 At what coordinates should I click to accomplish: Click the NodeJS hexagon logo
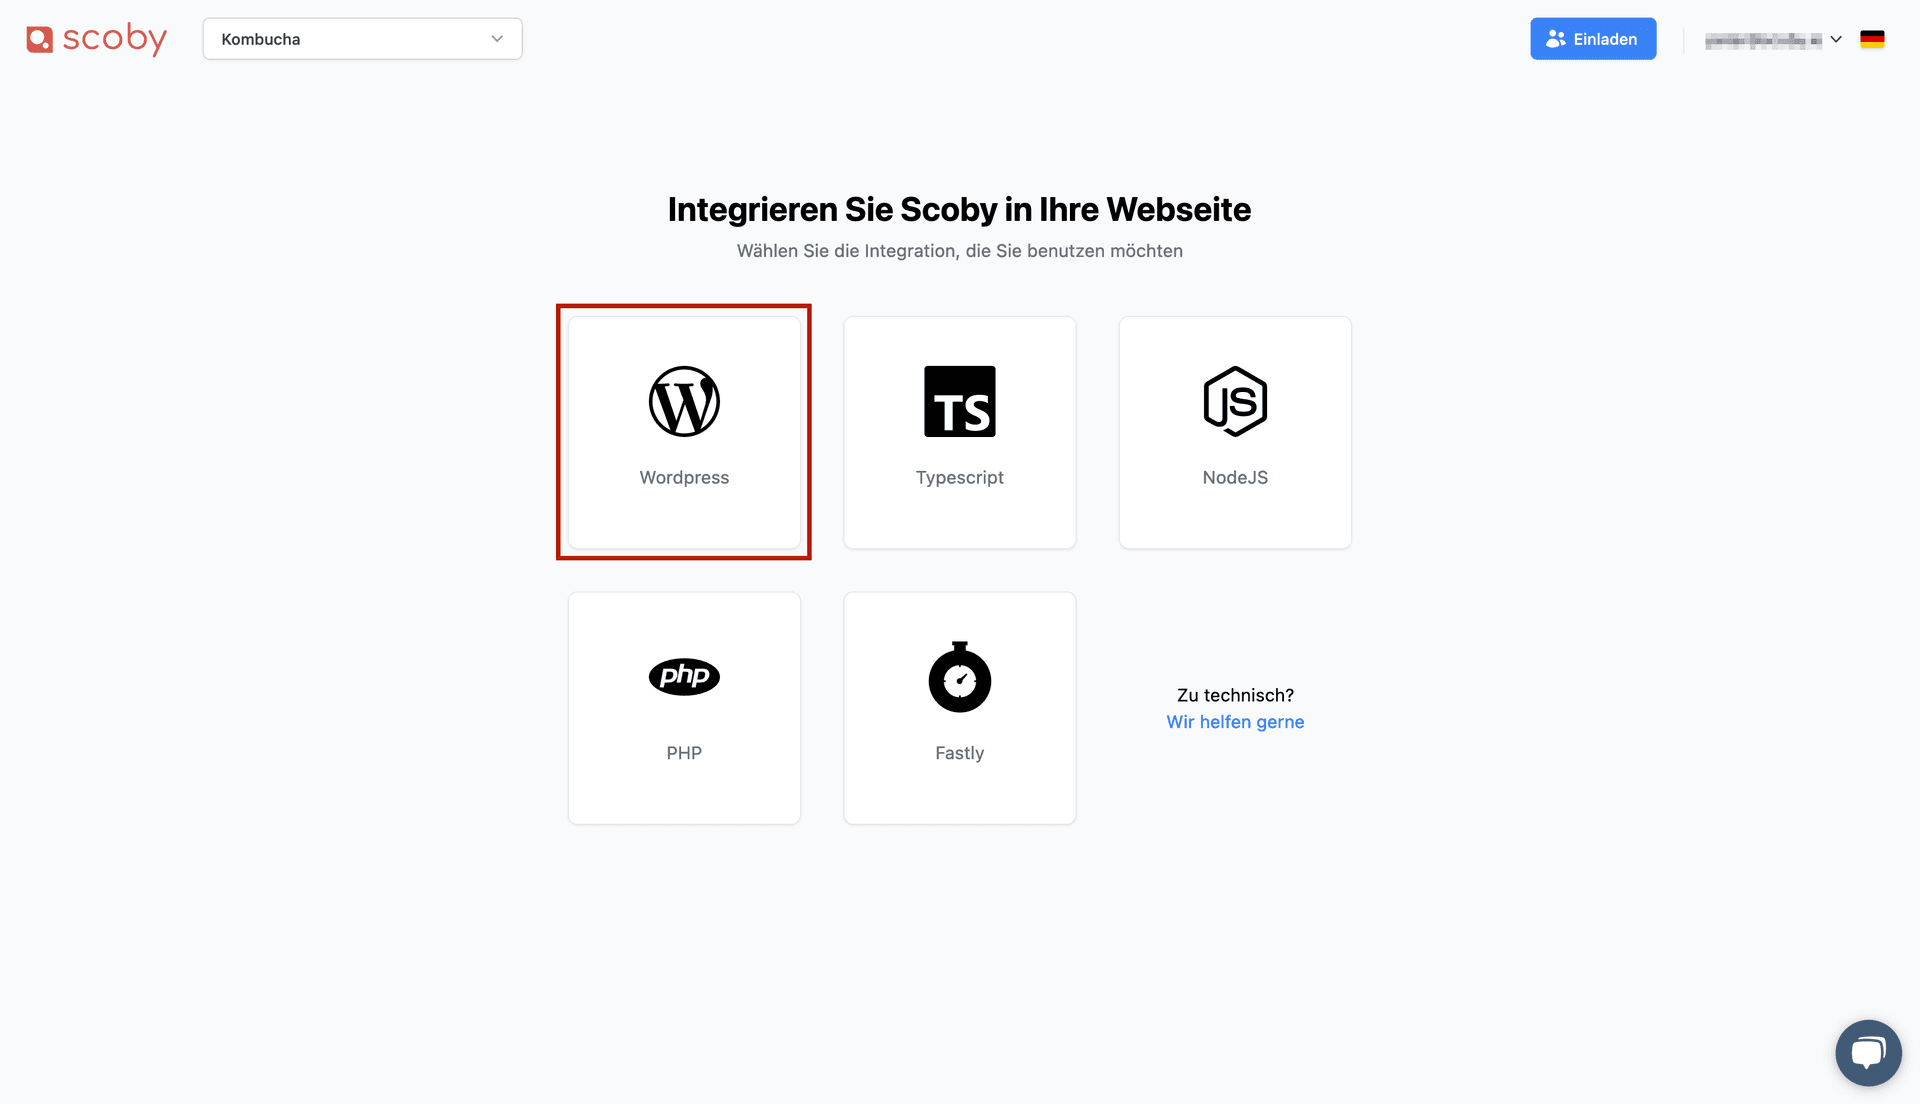[1235, 401]
